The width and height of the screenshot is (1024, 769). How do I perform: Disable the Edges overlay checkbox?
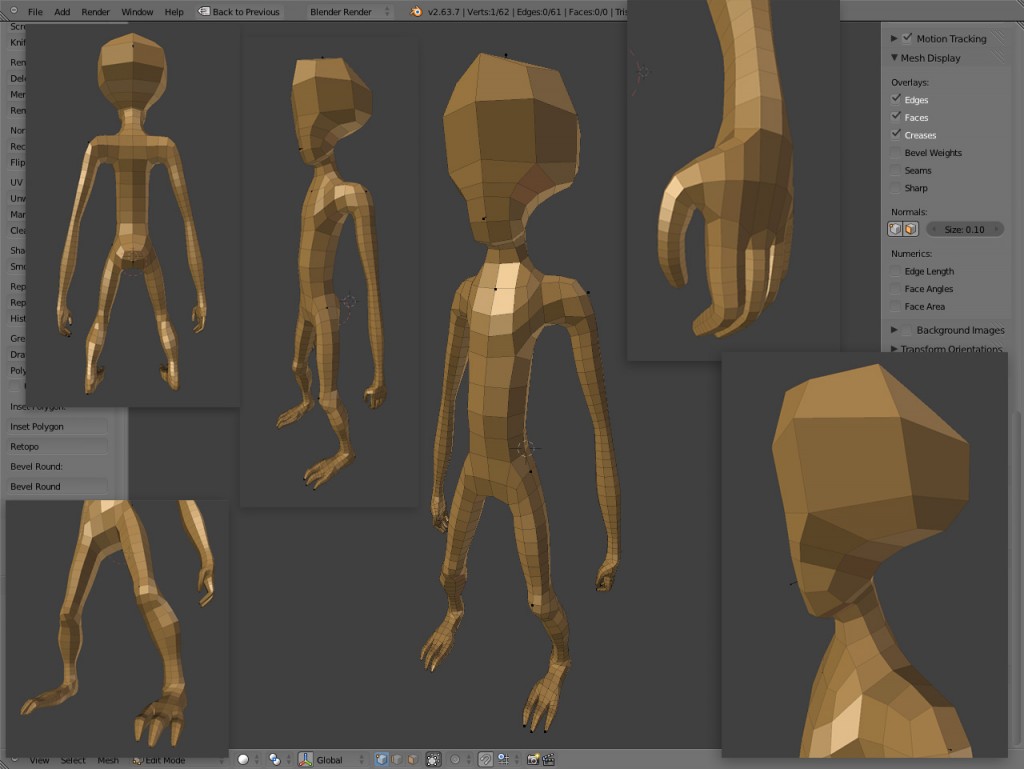[x=898, y=99]
